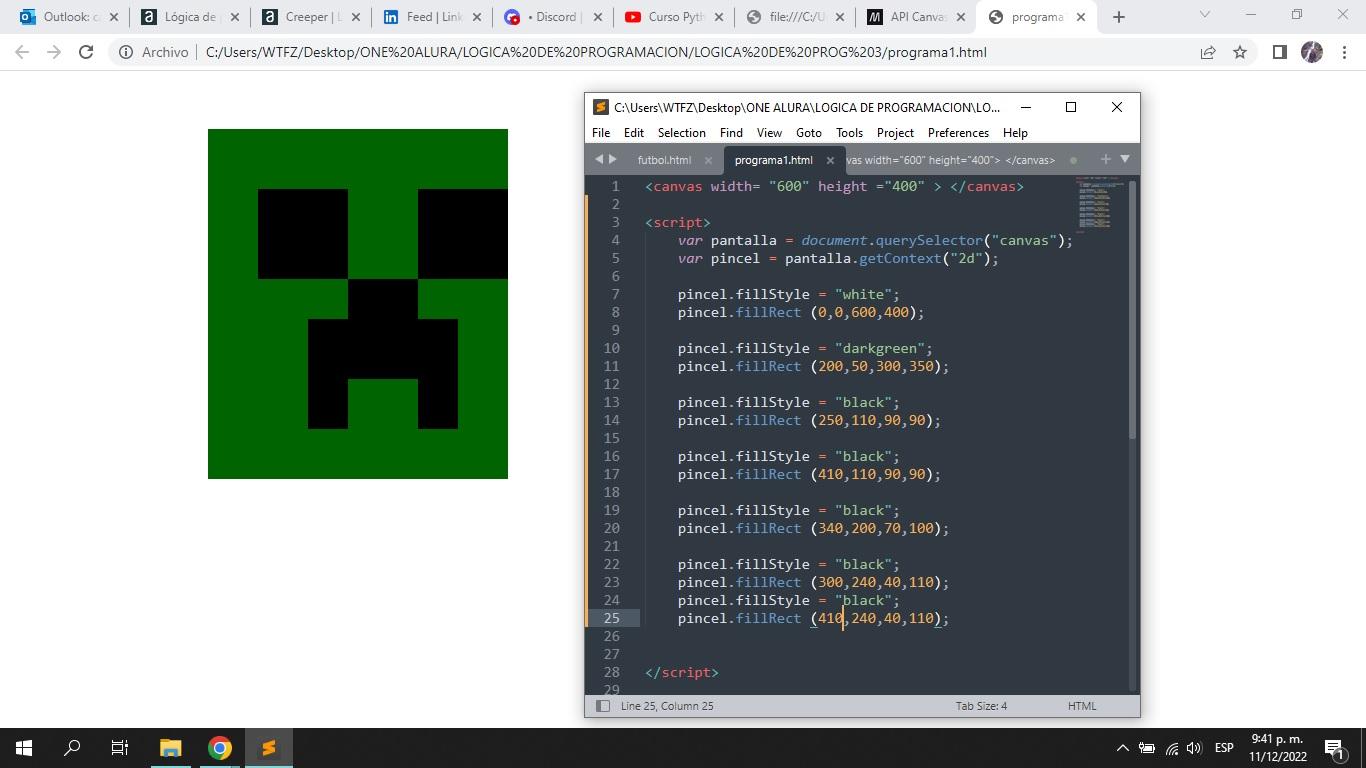Open Chrome tab search chevron

tap(1204, 15)
